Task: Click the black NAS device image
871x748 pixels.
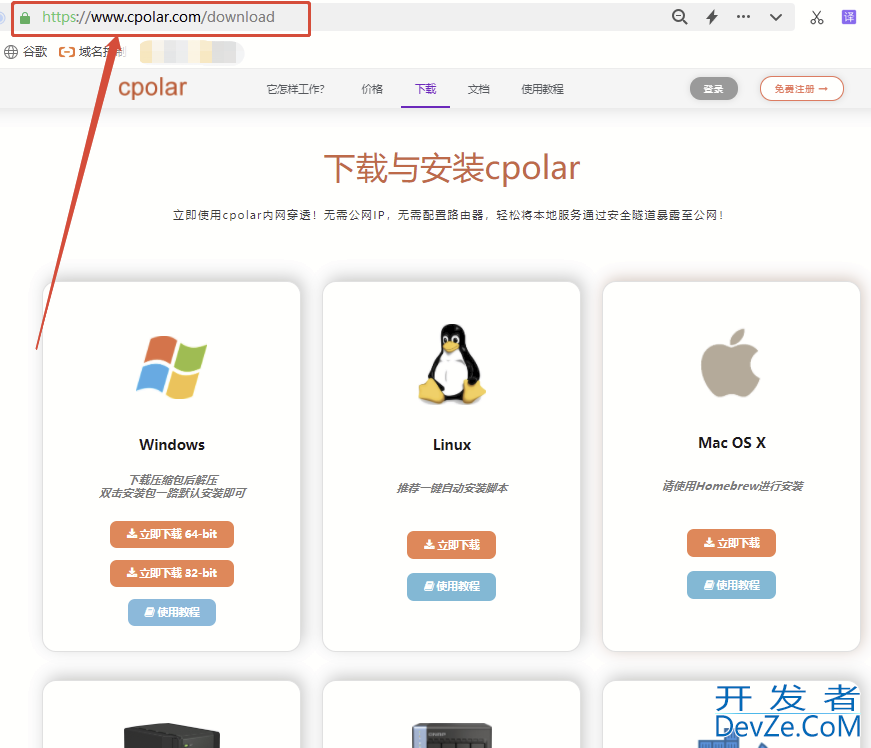Action: point(172,735)
